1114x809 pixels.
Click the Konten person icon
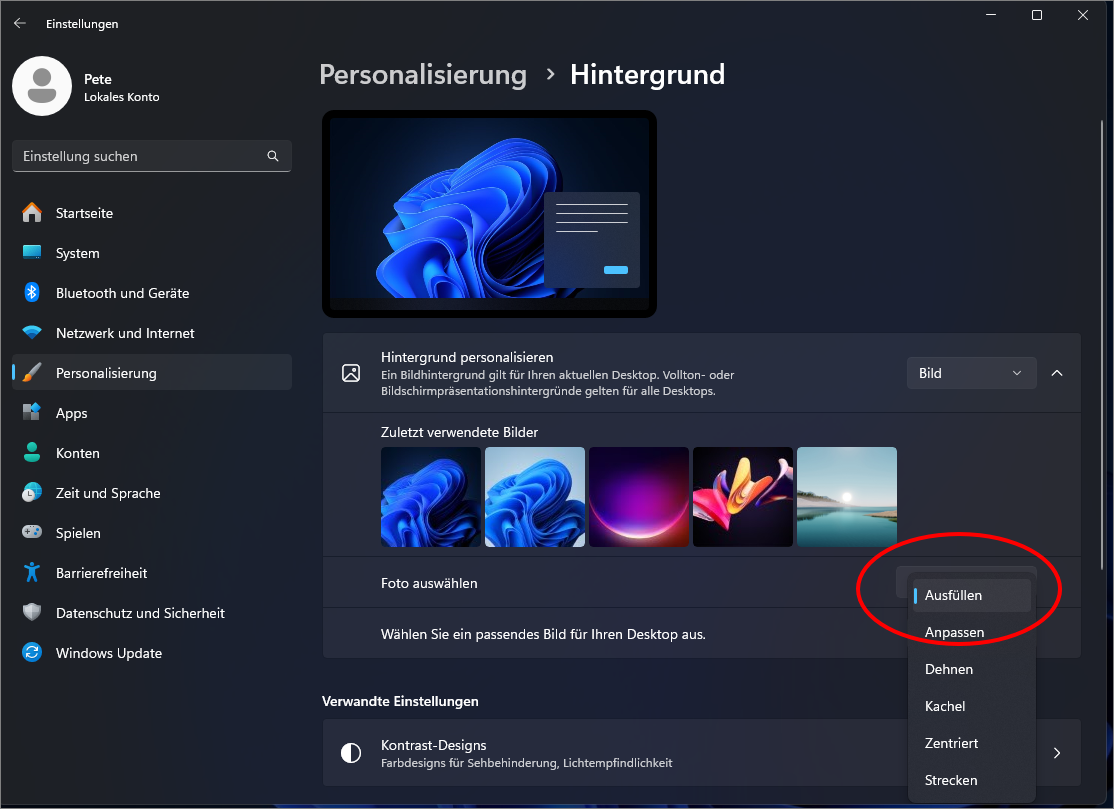tap(32, 452)
